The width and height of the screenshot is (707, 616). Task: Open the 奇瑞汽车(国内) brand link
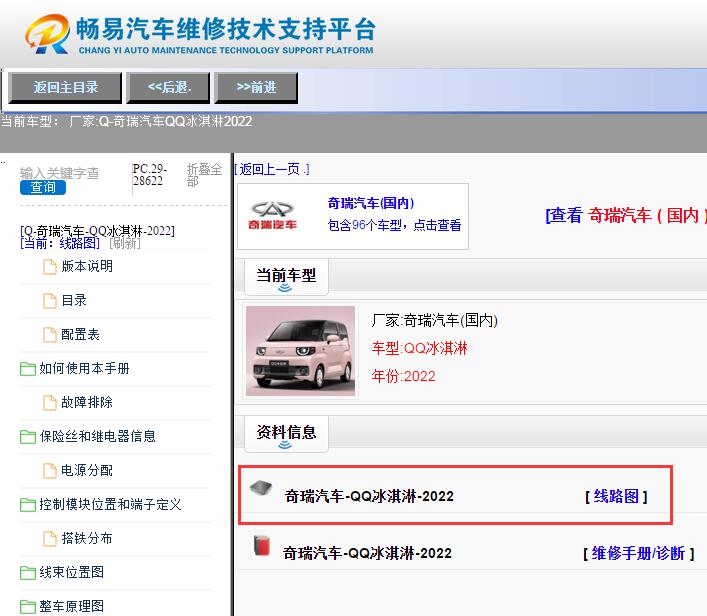[x=371, y=203]
